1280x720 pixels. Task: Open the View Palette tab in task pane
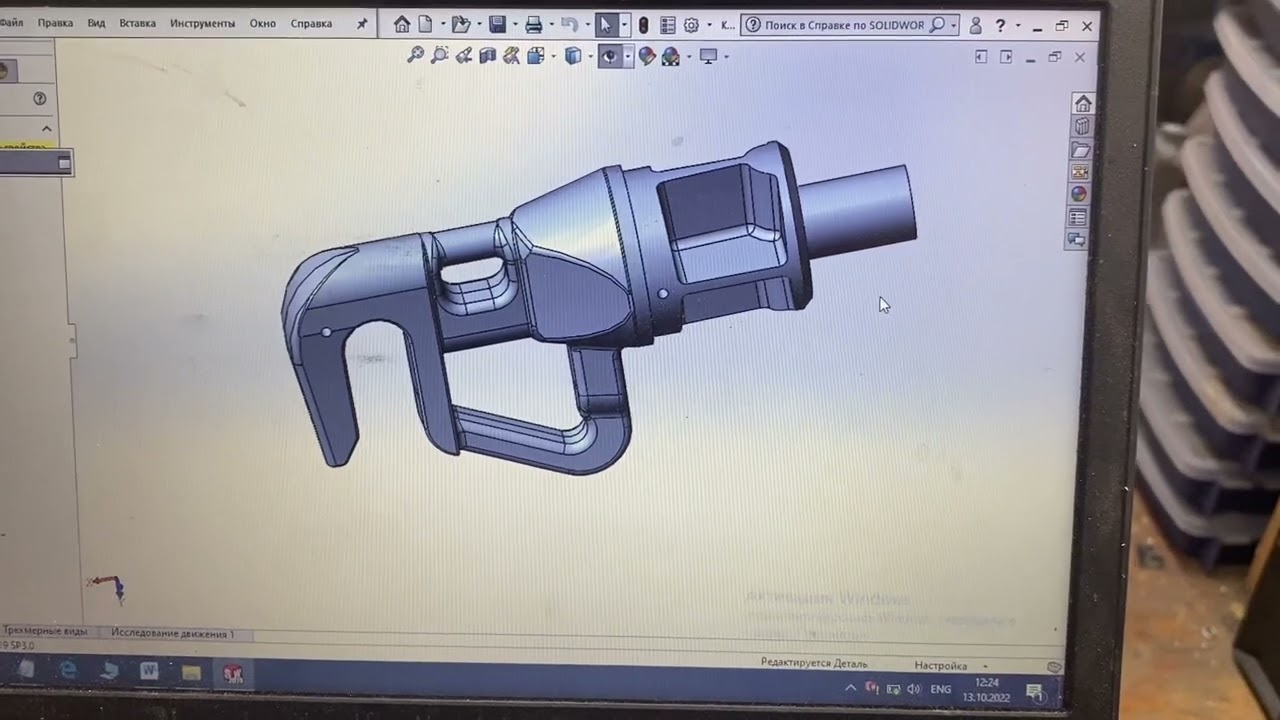click(x=1079, y=172)
